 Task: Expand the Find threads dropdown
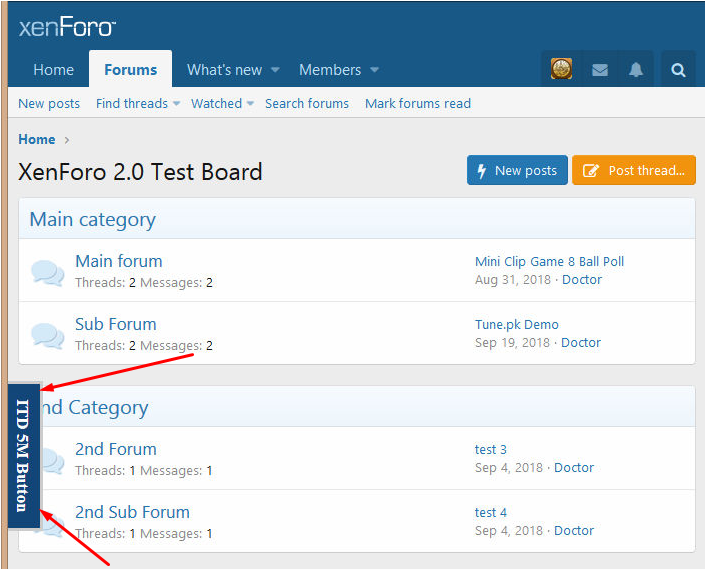[176, 104]
